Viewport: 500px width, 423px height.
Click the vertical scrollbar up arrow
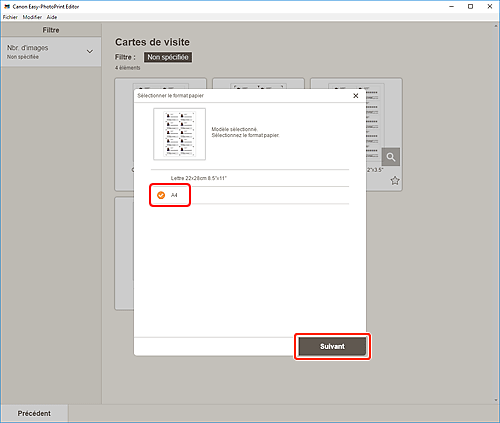click(497, 26)
